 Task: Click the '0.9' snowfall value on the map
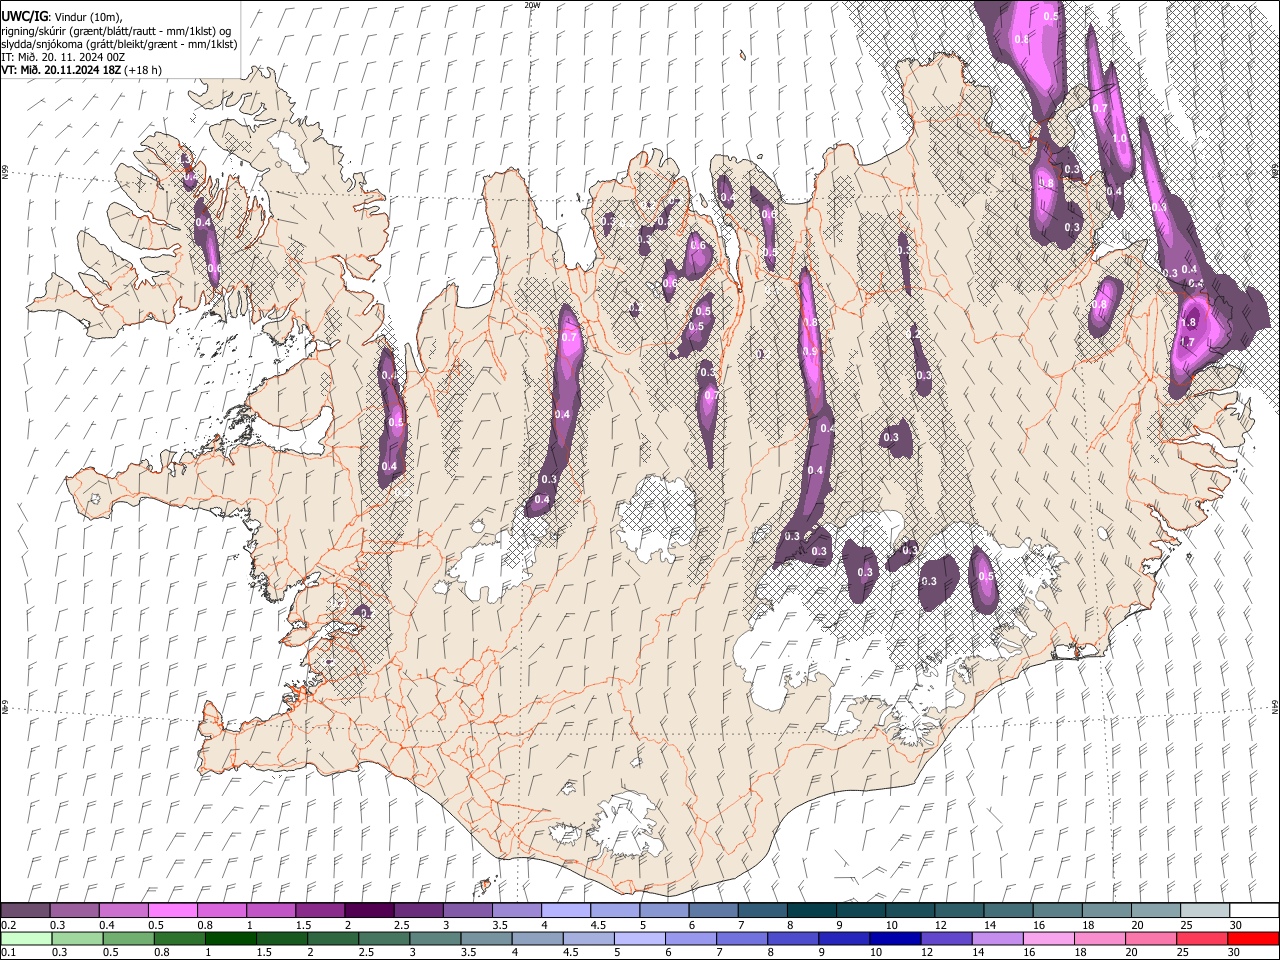click(x=810, y=352)
